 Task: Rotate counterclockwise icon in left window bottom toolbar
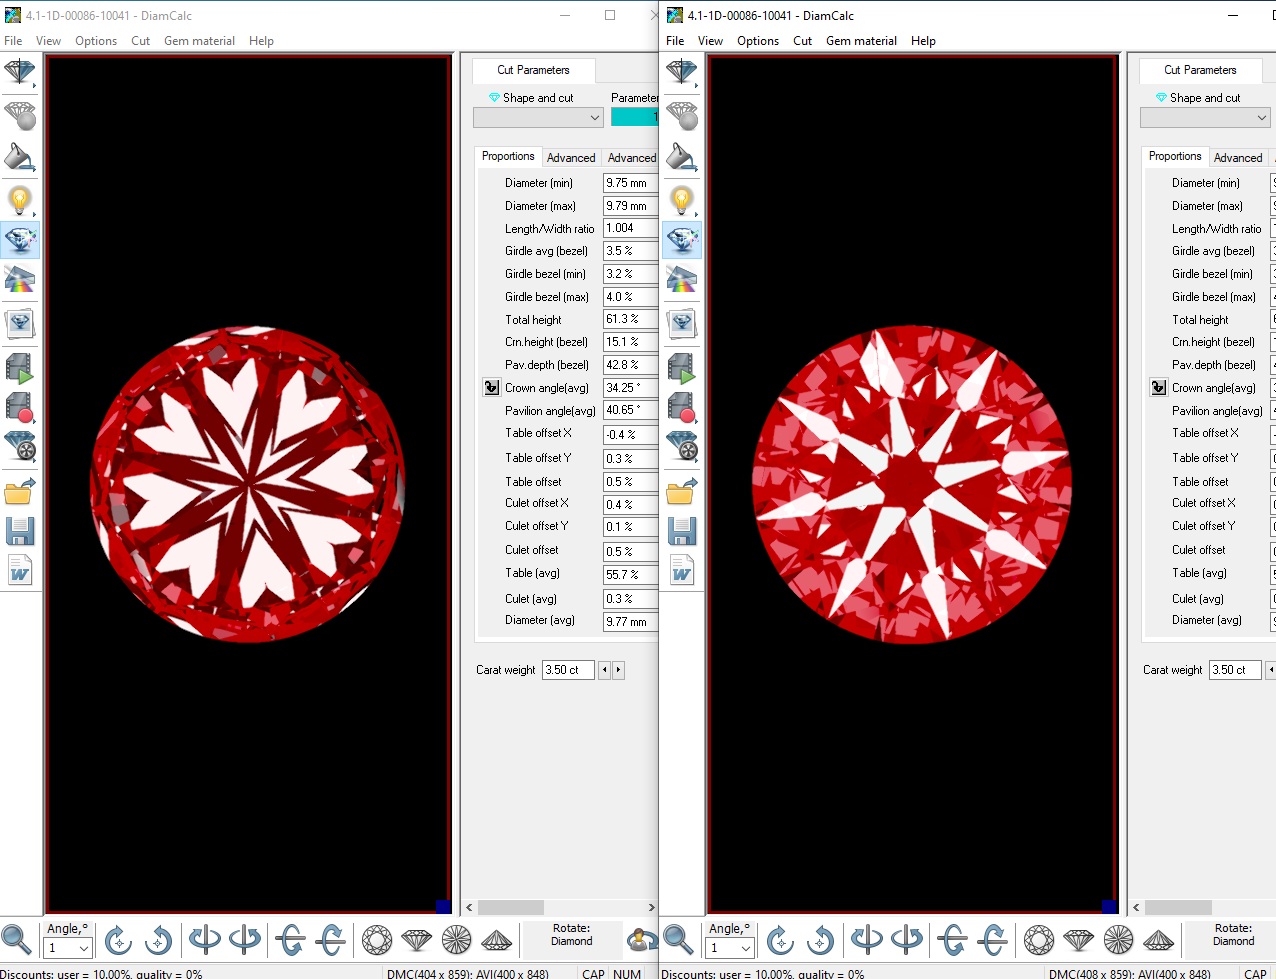point(158,939)
